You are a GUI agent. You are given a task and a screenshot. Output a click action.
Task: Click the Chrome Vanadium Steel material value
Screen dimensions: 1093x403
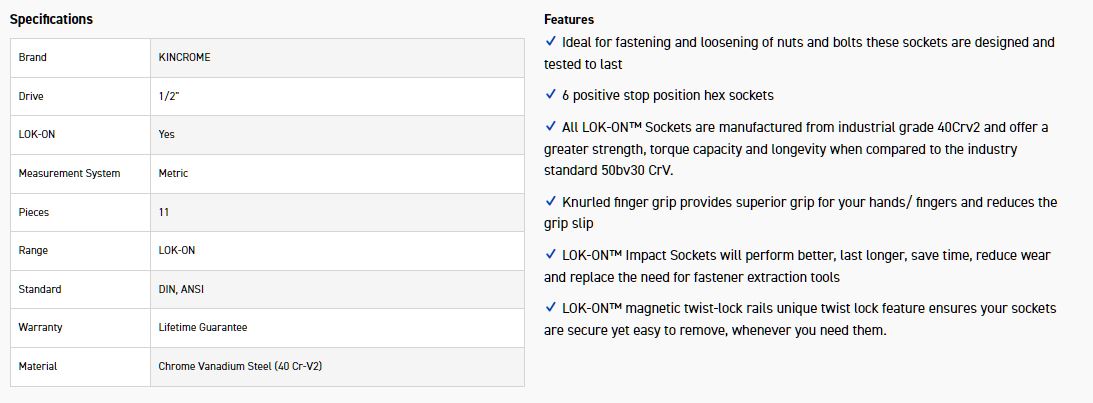pos(240,366)
